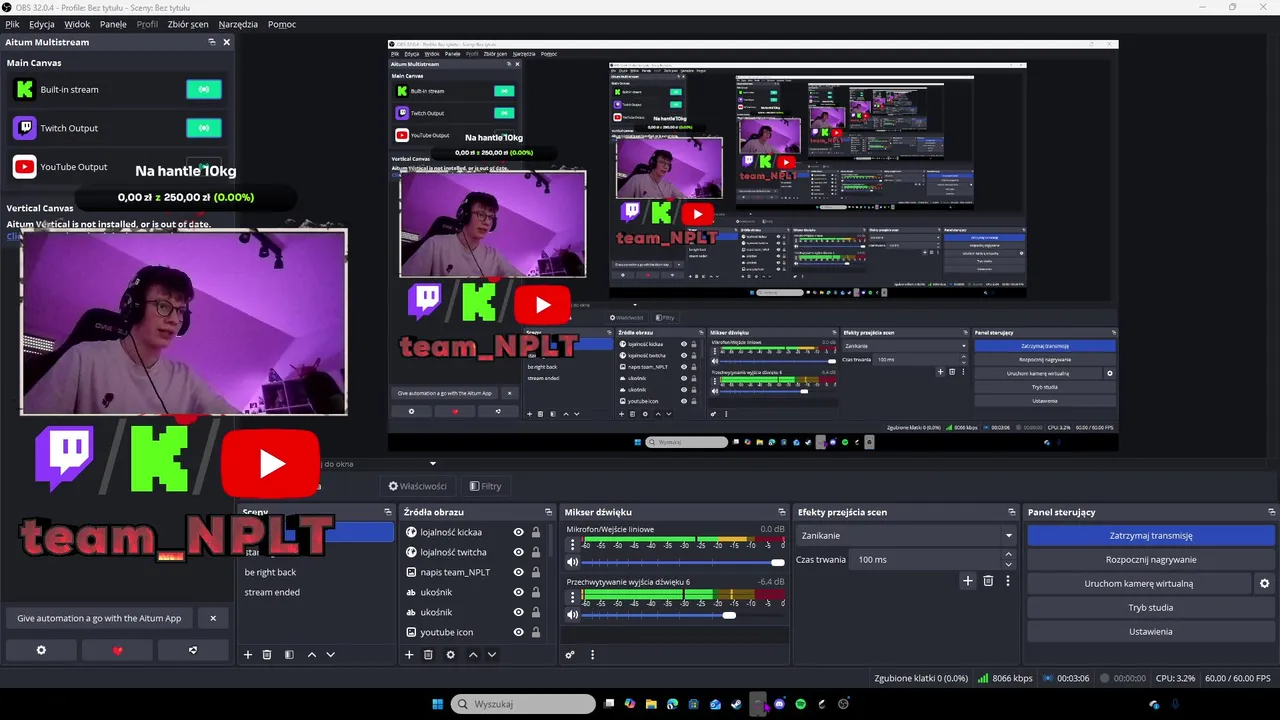Add a new source in Źródła obrazu
Screen dimensions: 1280x720
click(409, 655)
